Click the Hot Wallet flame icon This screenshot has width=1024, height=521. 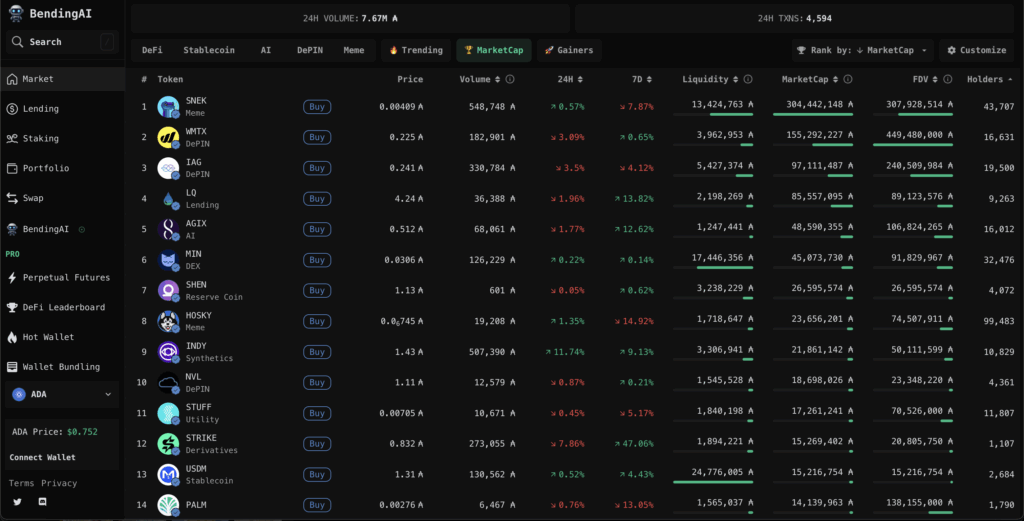tap(12, 337)
